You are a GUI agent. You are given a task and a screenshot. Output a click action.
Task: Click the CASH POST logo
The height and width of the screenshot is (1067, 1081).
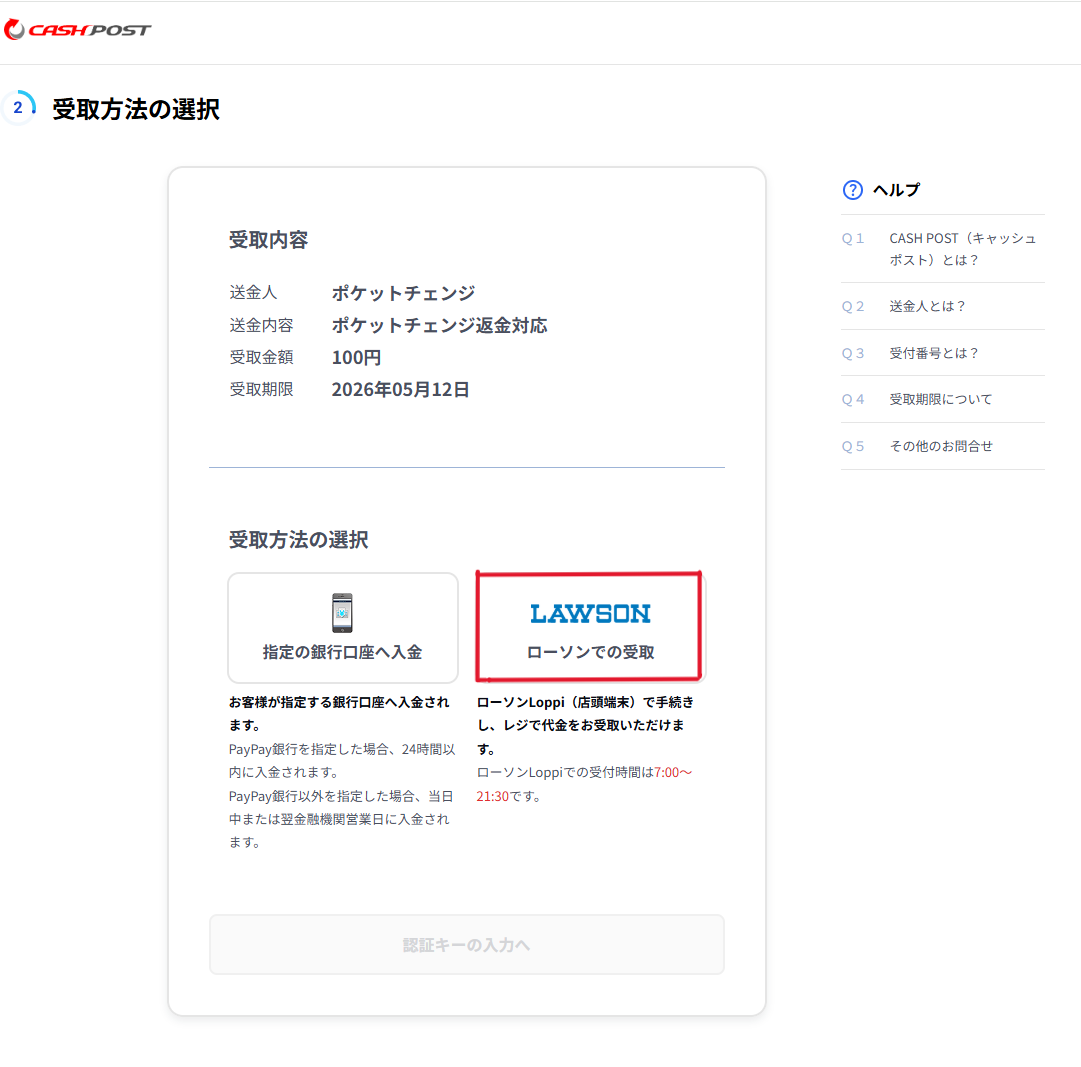coord(77,30)
